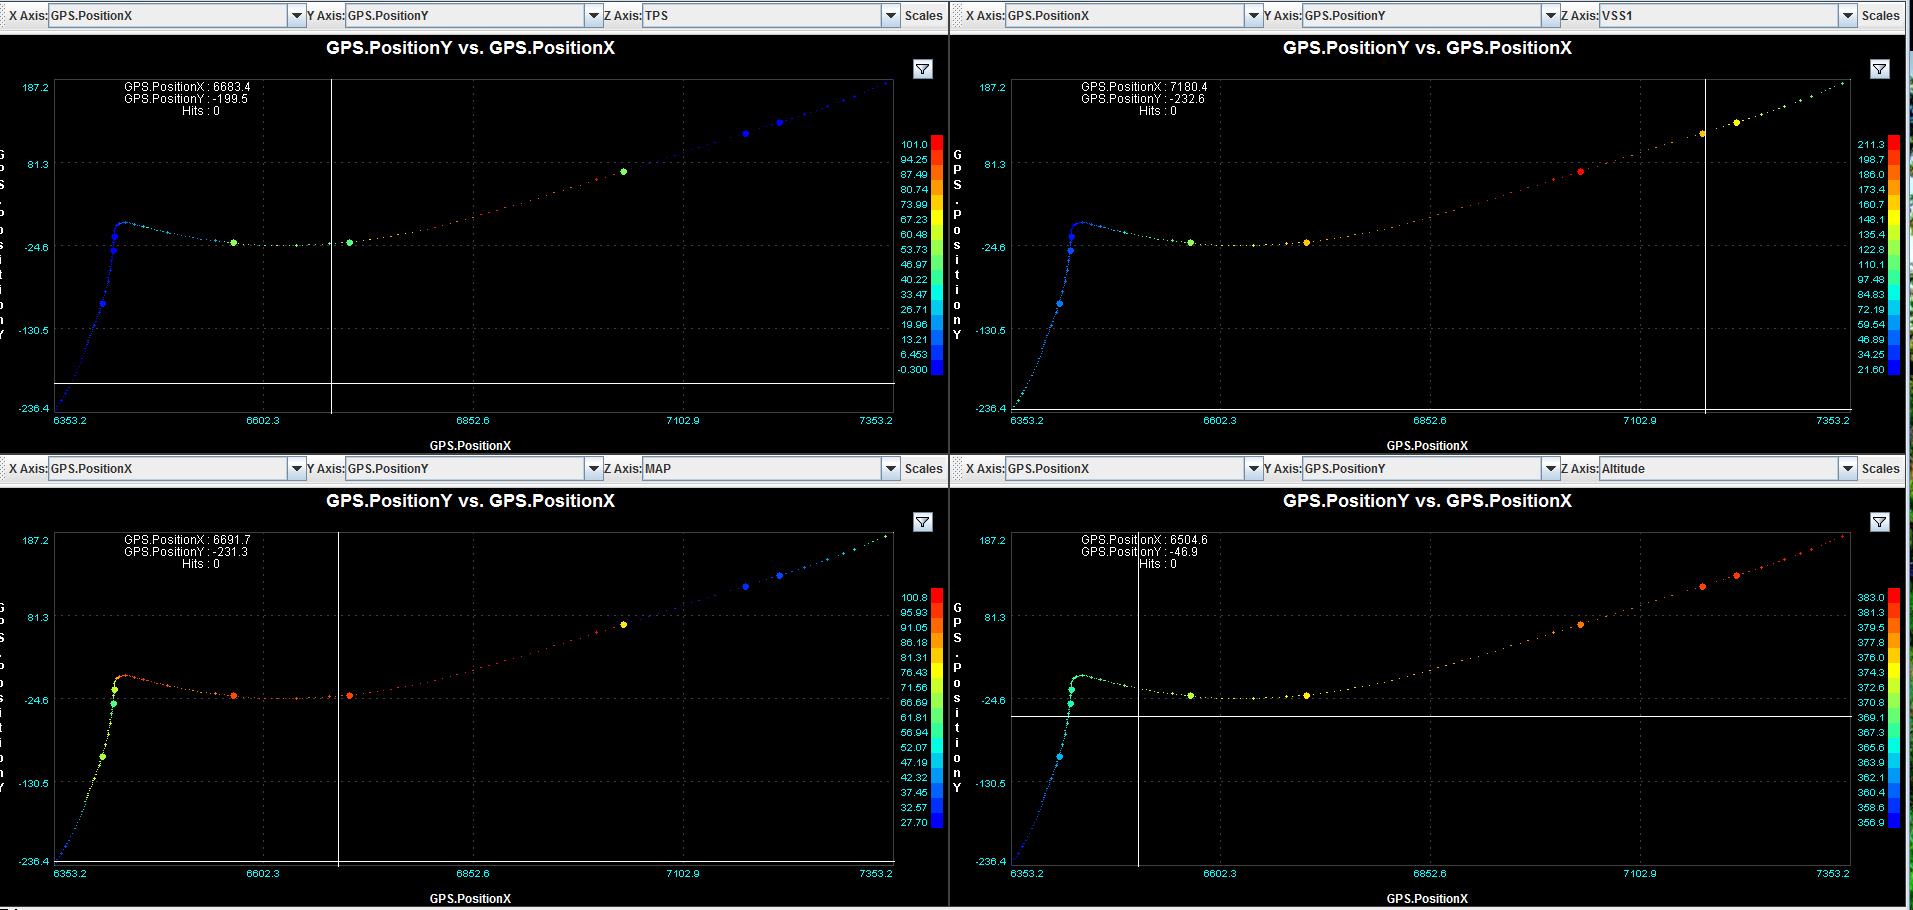
Task: Open the filter icon in the MAP plot
Action: click(x=922, y=522)
